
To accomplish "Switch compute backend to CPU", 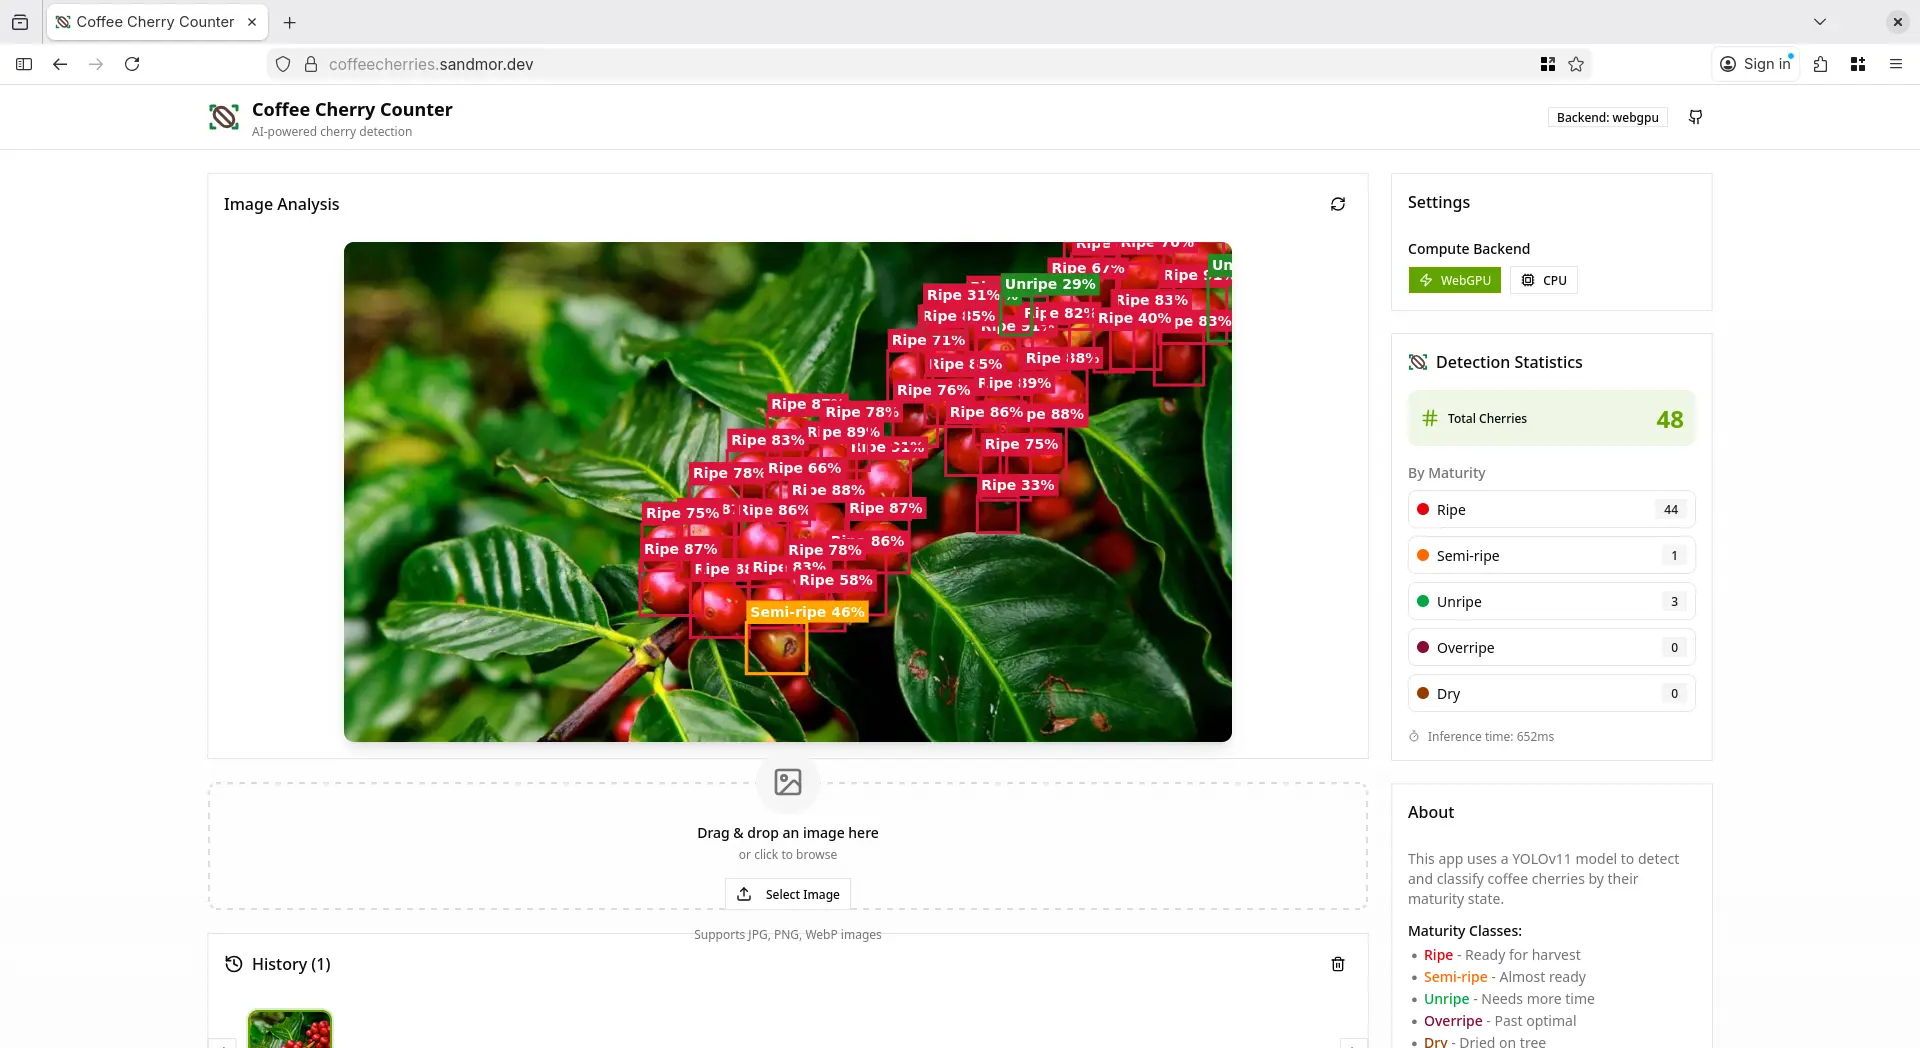I will pos(1544,280).
